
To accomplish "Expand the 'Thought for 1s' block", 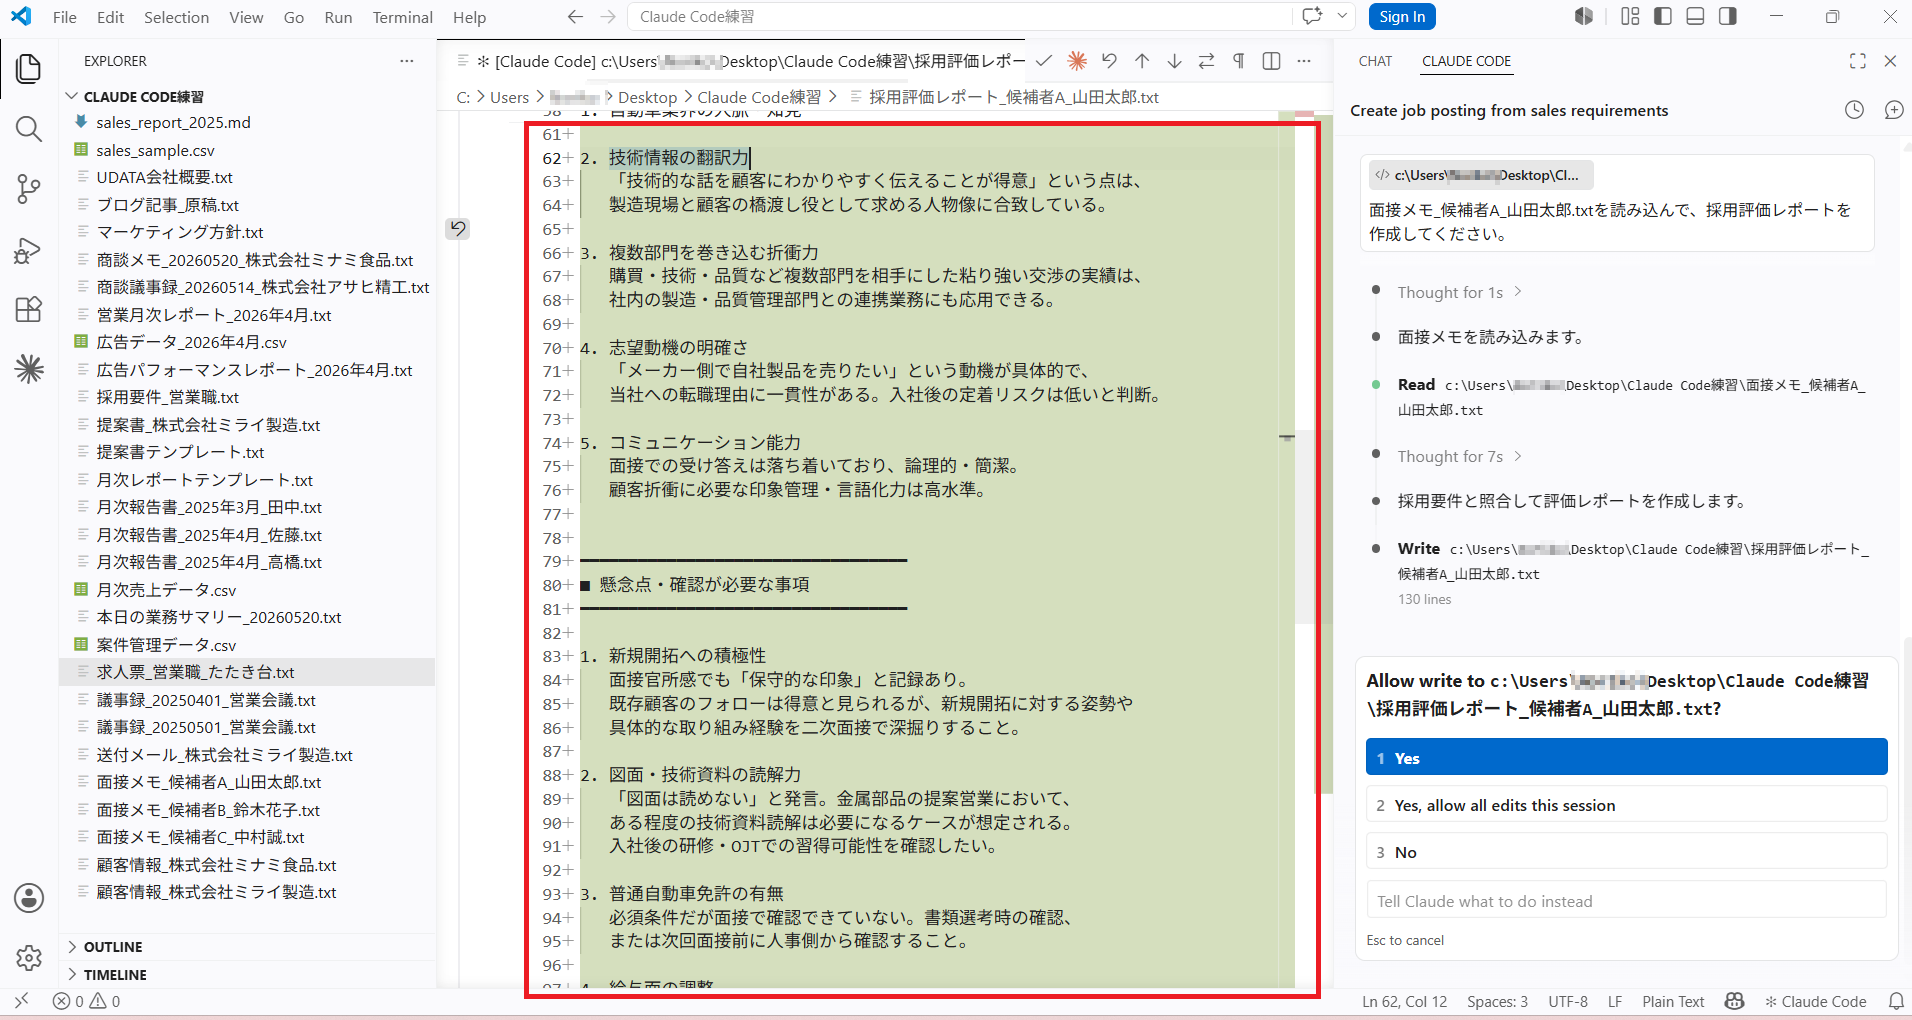I will click(x=1460, y=292).
